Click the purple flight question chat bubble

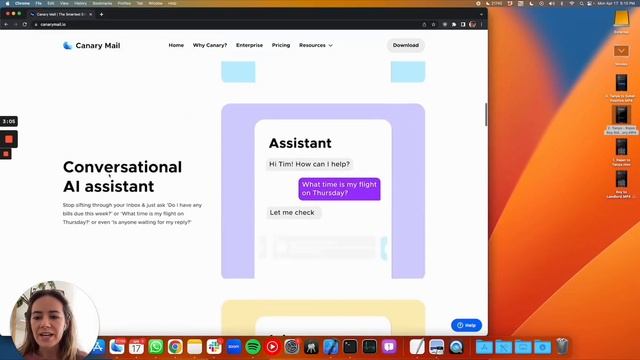tap(339, 189)
